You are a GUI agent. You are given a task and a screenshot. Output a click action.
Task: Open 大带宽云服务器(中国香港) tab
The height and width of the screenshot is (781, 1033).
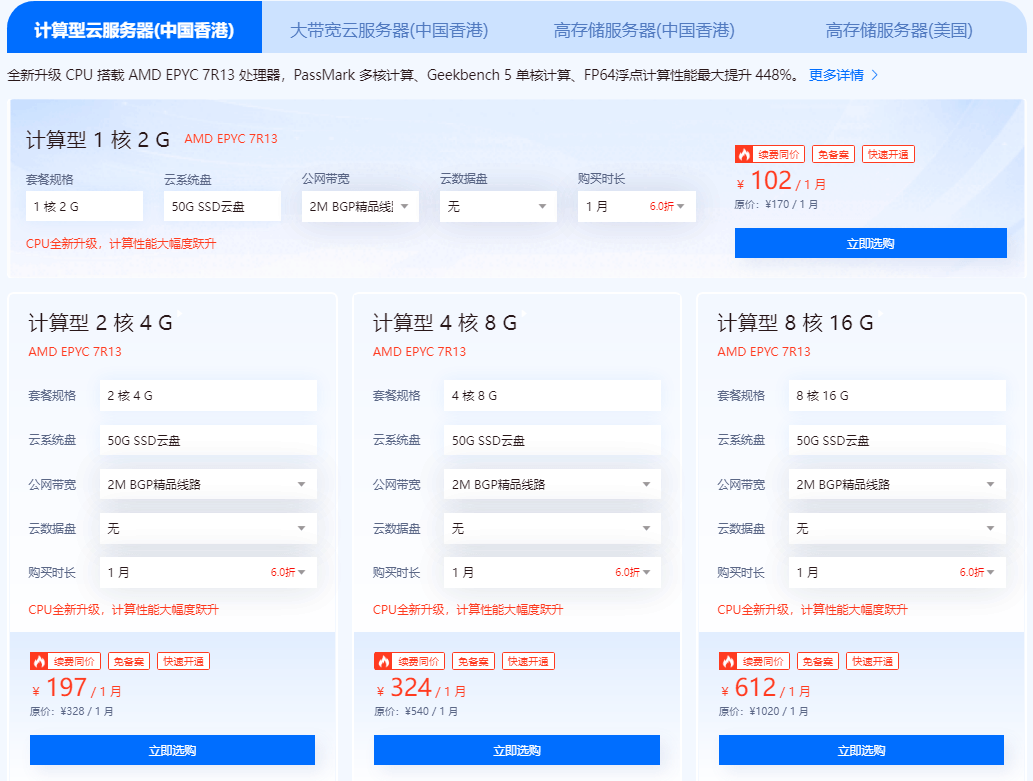click(x=389, y=30)
